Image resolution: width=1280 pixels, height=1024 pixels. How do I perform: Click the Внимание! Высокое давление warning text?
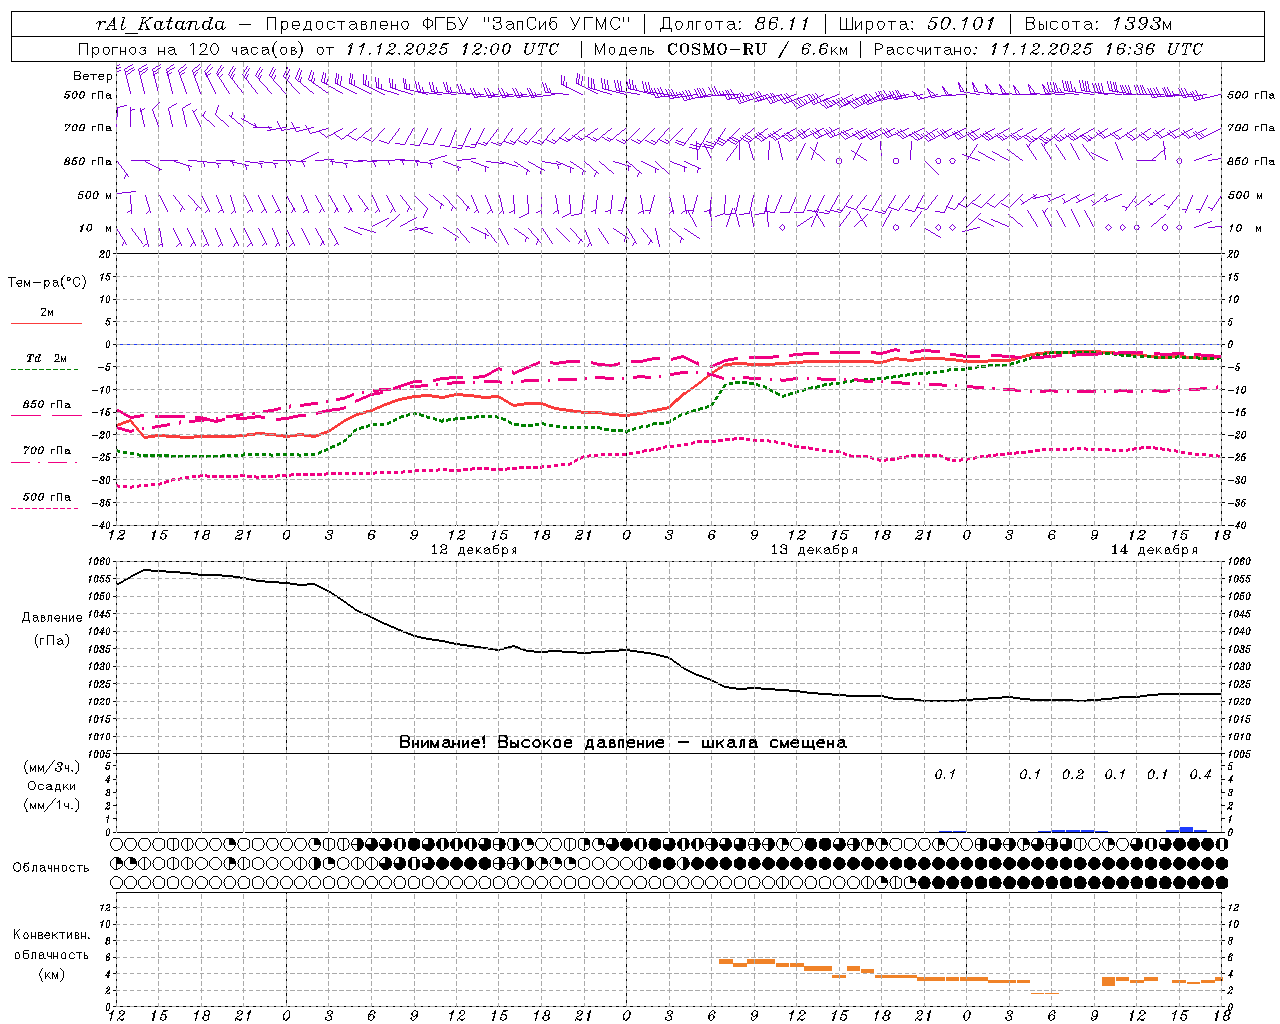click(622, 742)
